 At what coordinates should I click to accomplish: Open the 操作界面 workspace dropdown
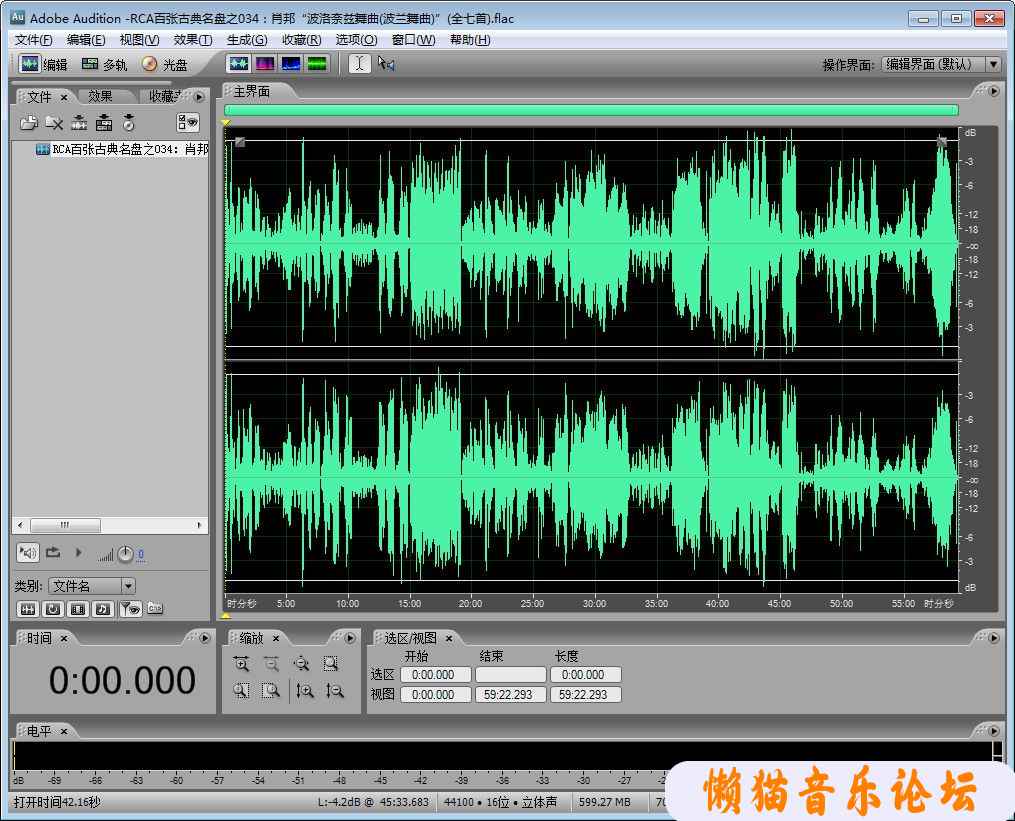coord(993,64)
